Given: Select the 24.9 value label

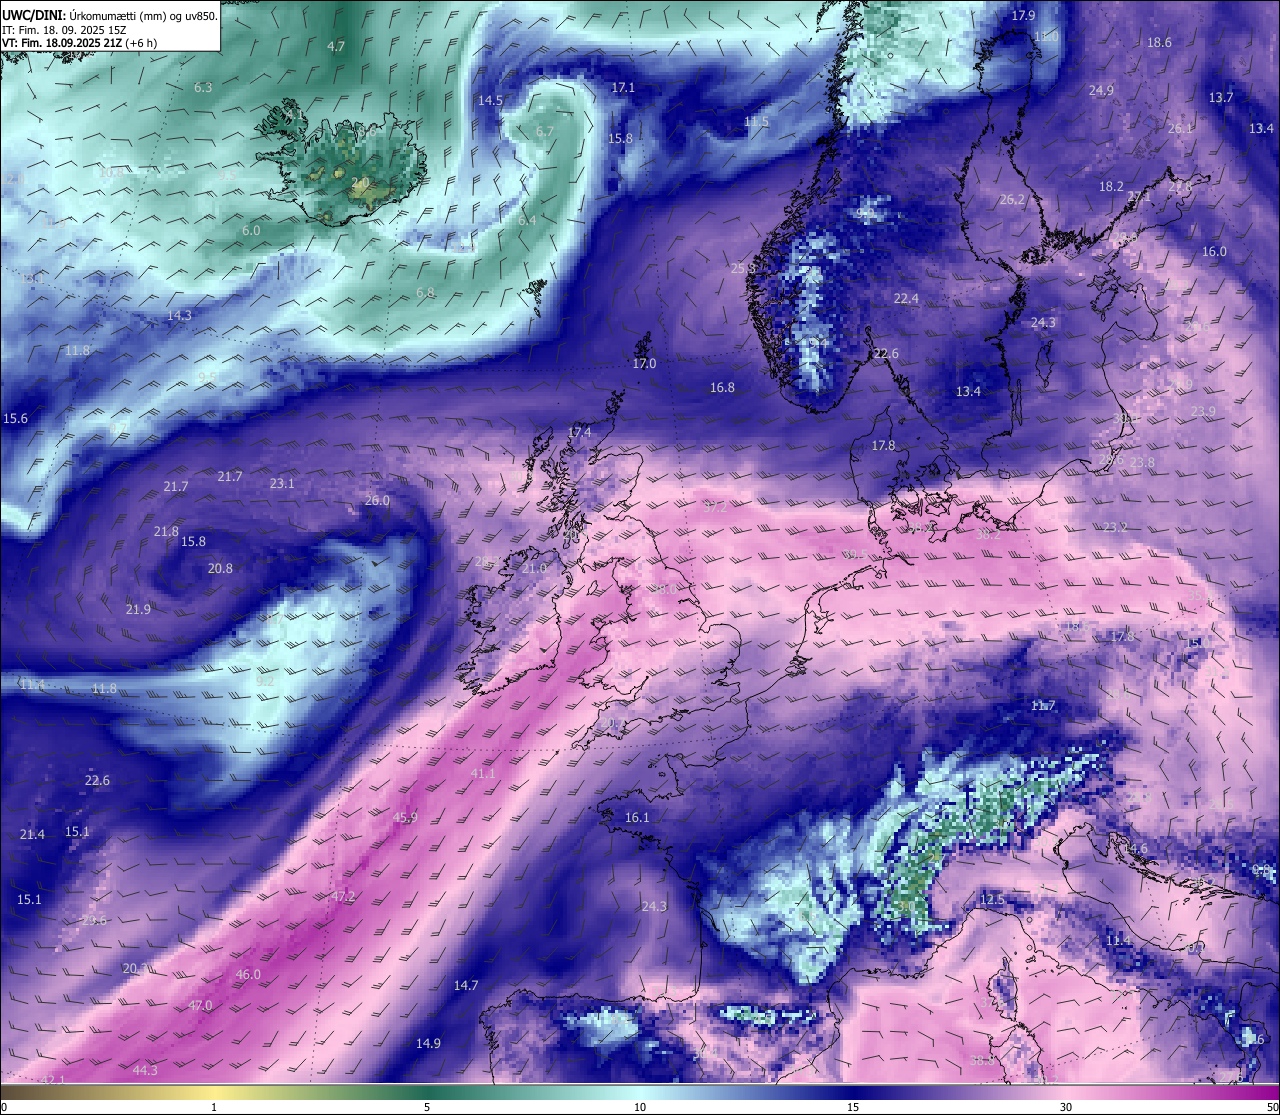Looking at the screenshot, I should 1101,91.
